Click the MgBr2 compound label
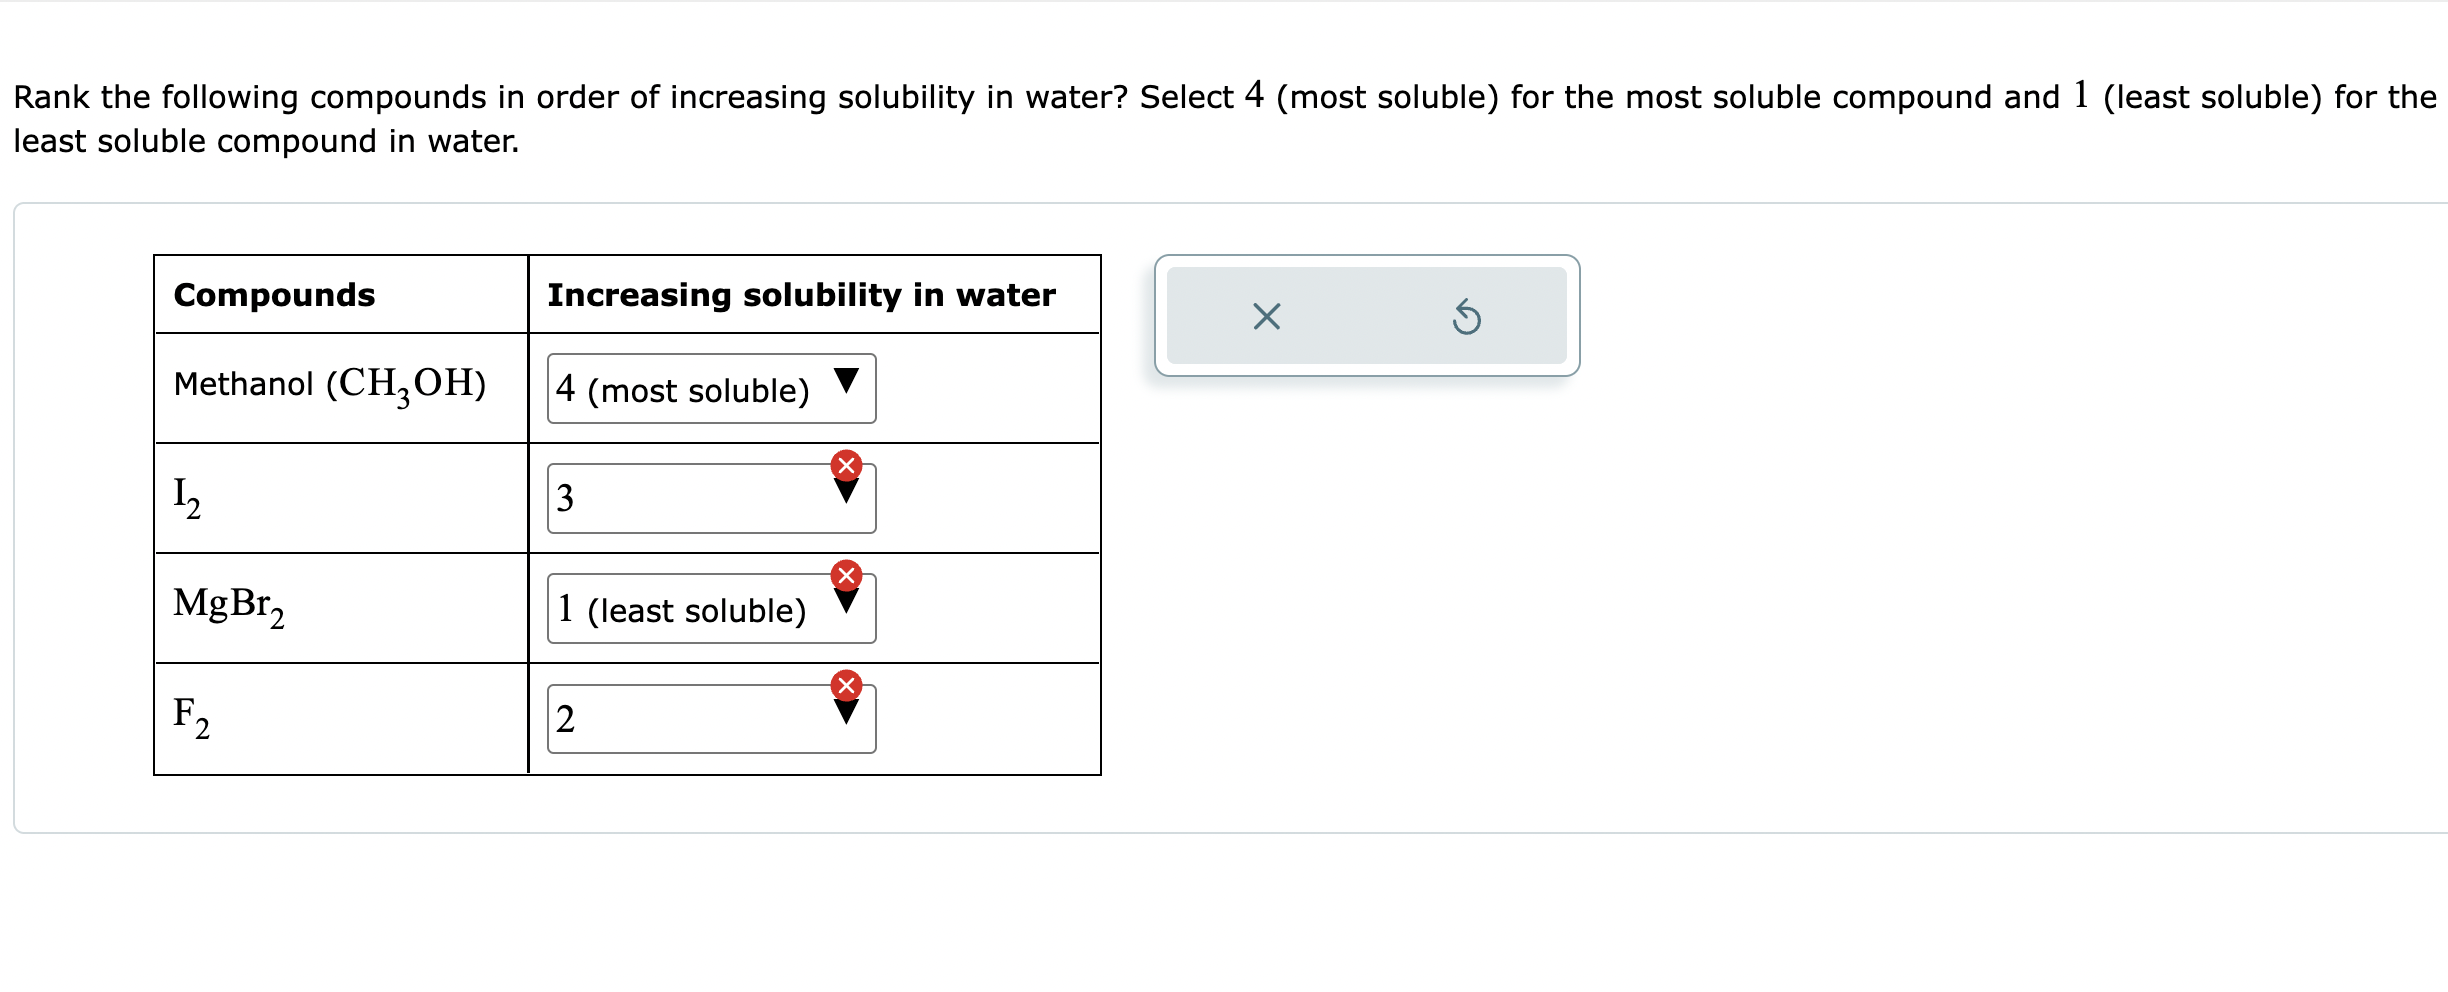 [229, 606]
